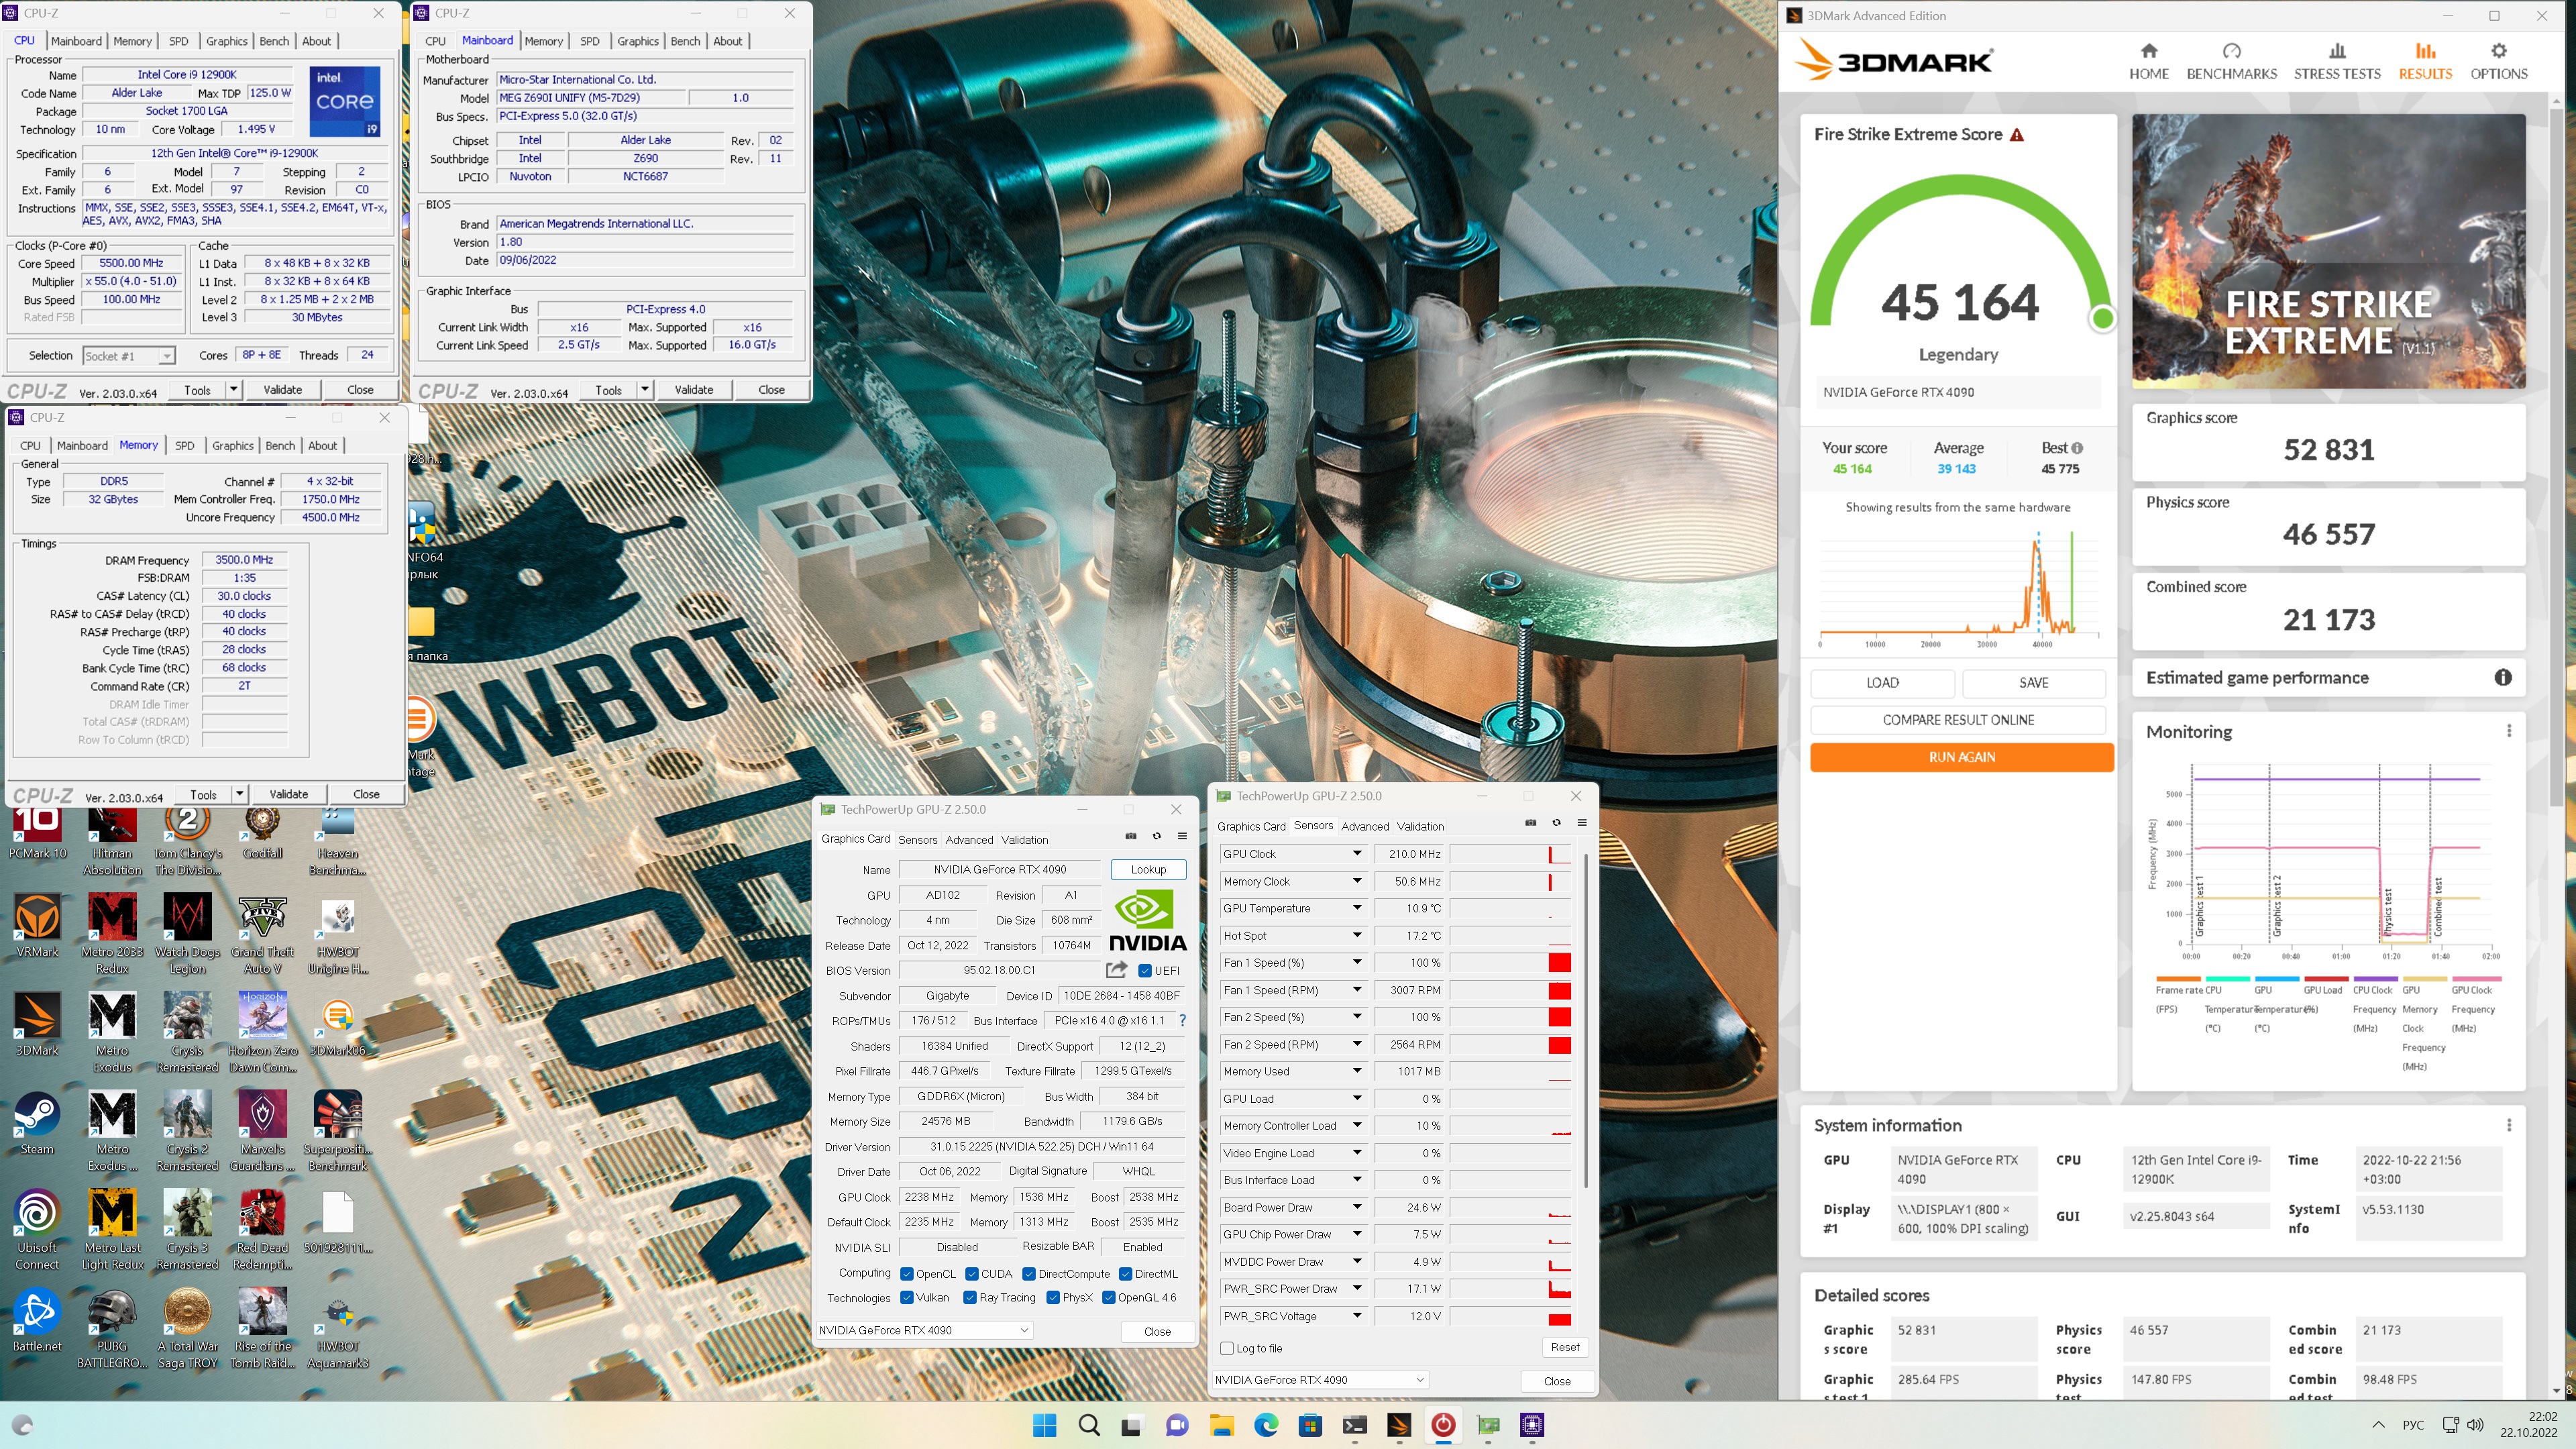Open the Battle.net desktop shortcut
The height and width of the screenshot is (1449, 2576).
pyautogui.click(x=37, y=1320)
